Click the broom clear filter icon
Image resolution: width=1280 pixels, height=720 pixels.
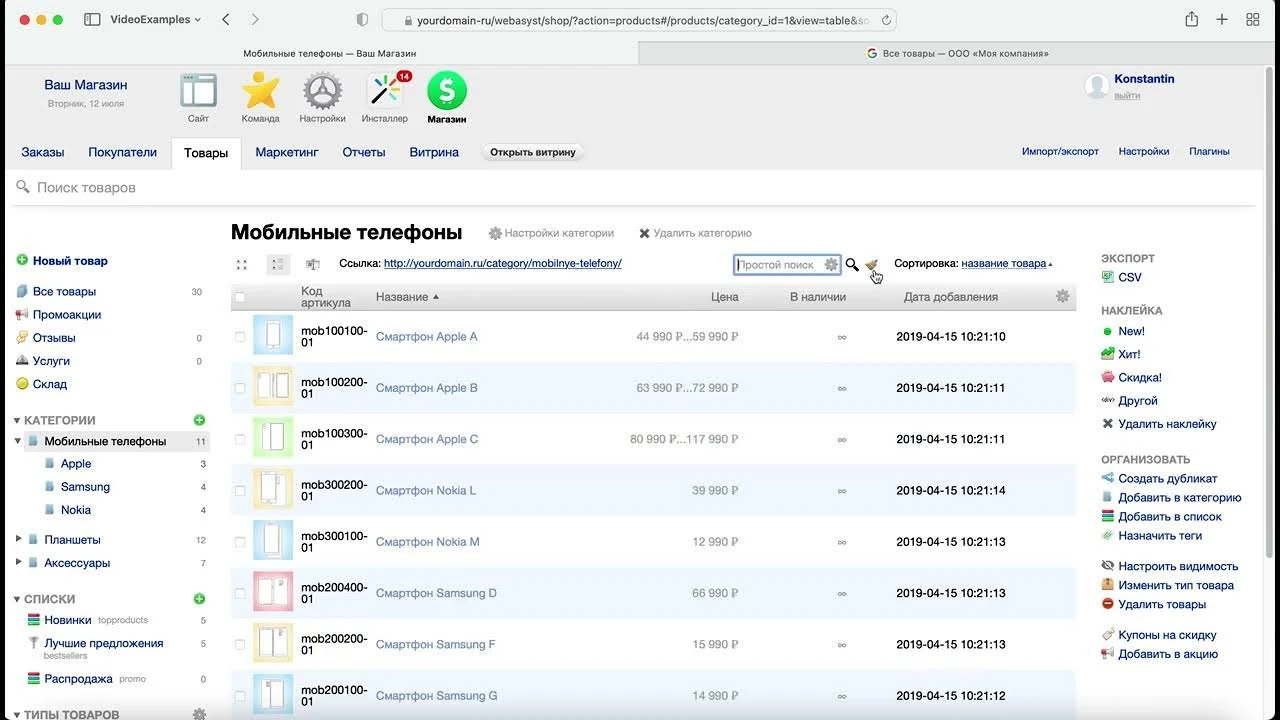[x=871, y=265]
